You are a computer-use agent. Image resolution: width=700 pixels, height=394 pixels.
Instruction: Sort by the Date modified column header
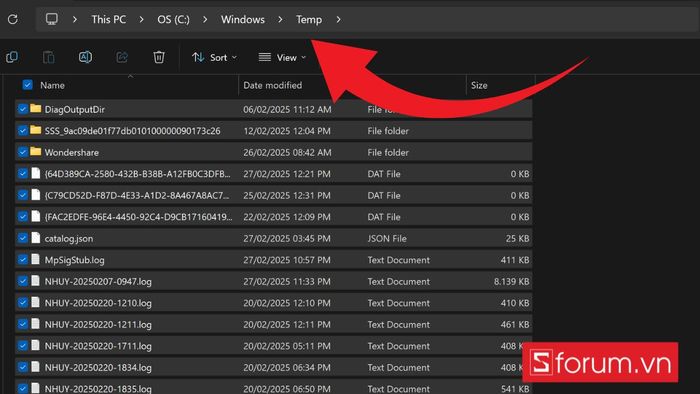click(272, 85)
